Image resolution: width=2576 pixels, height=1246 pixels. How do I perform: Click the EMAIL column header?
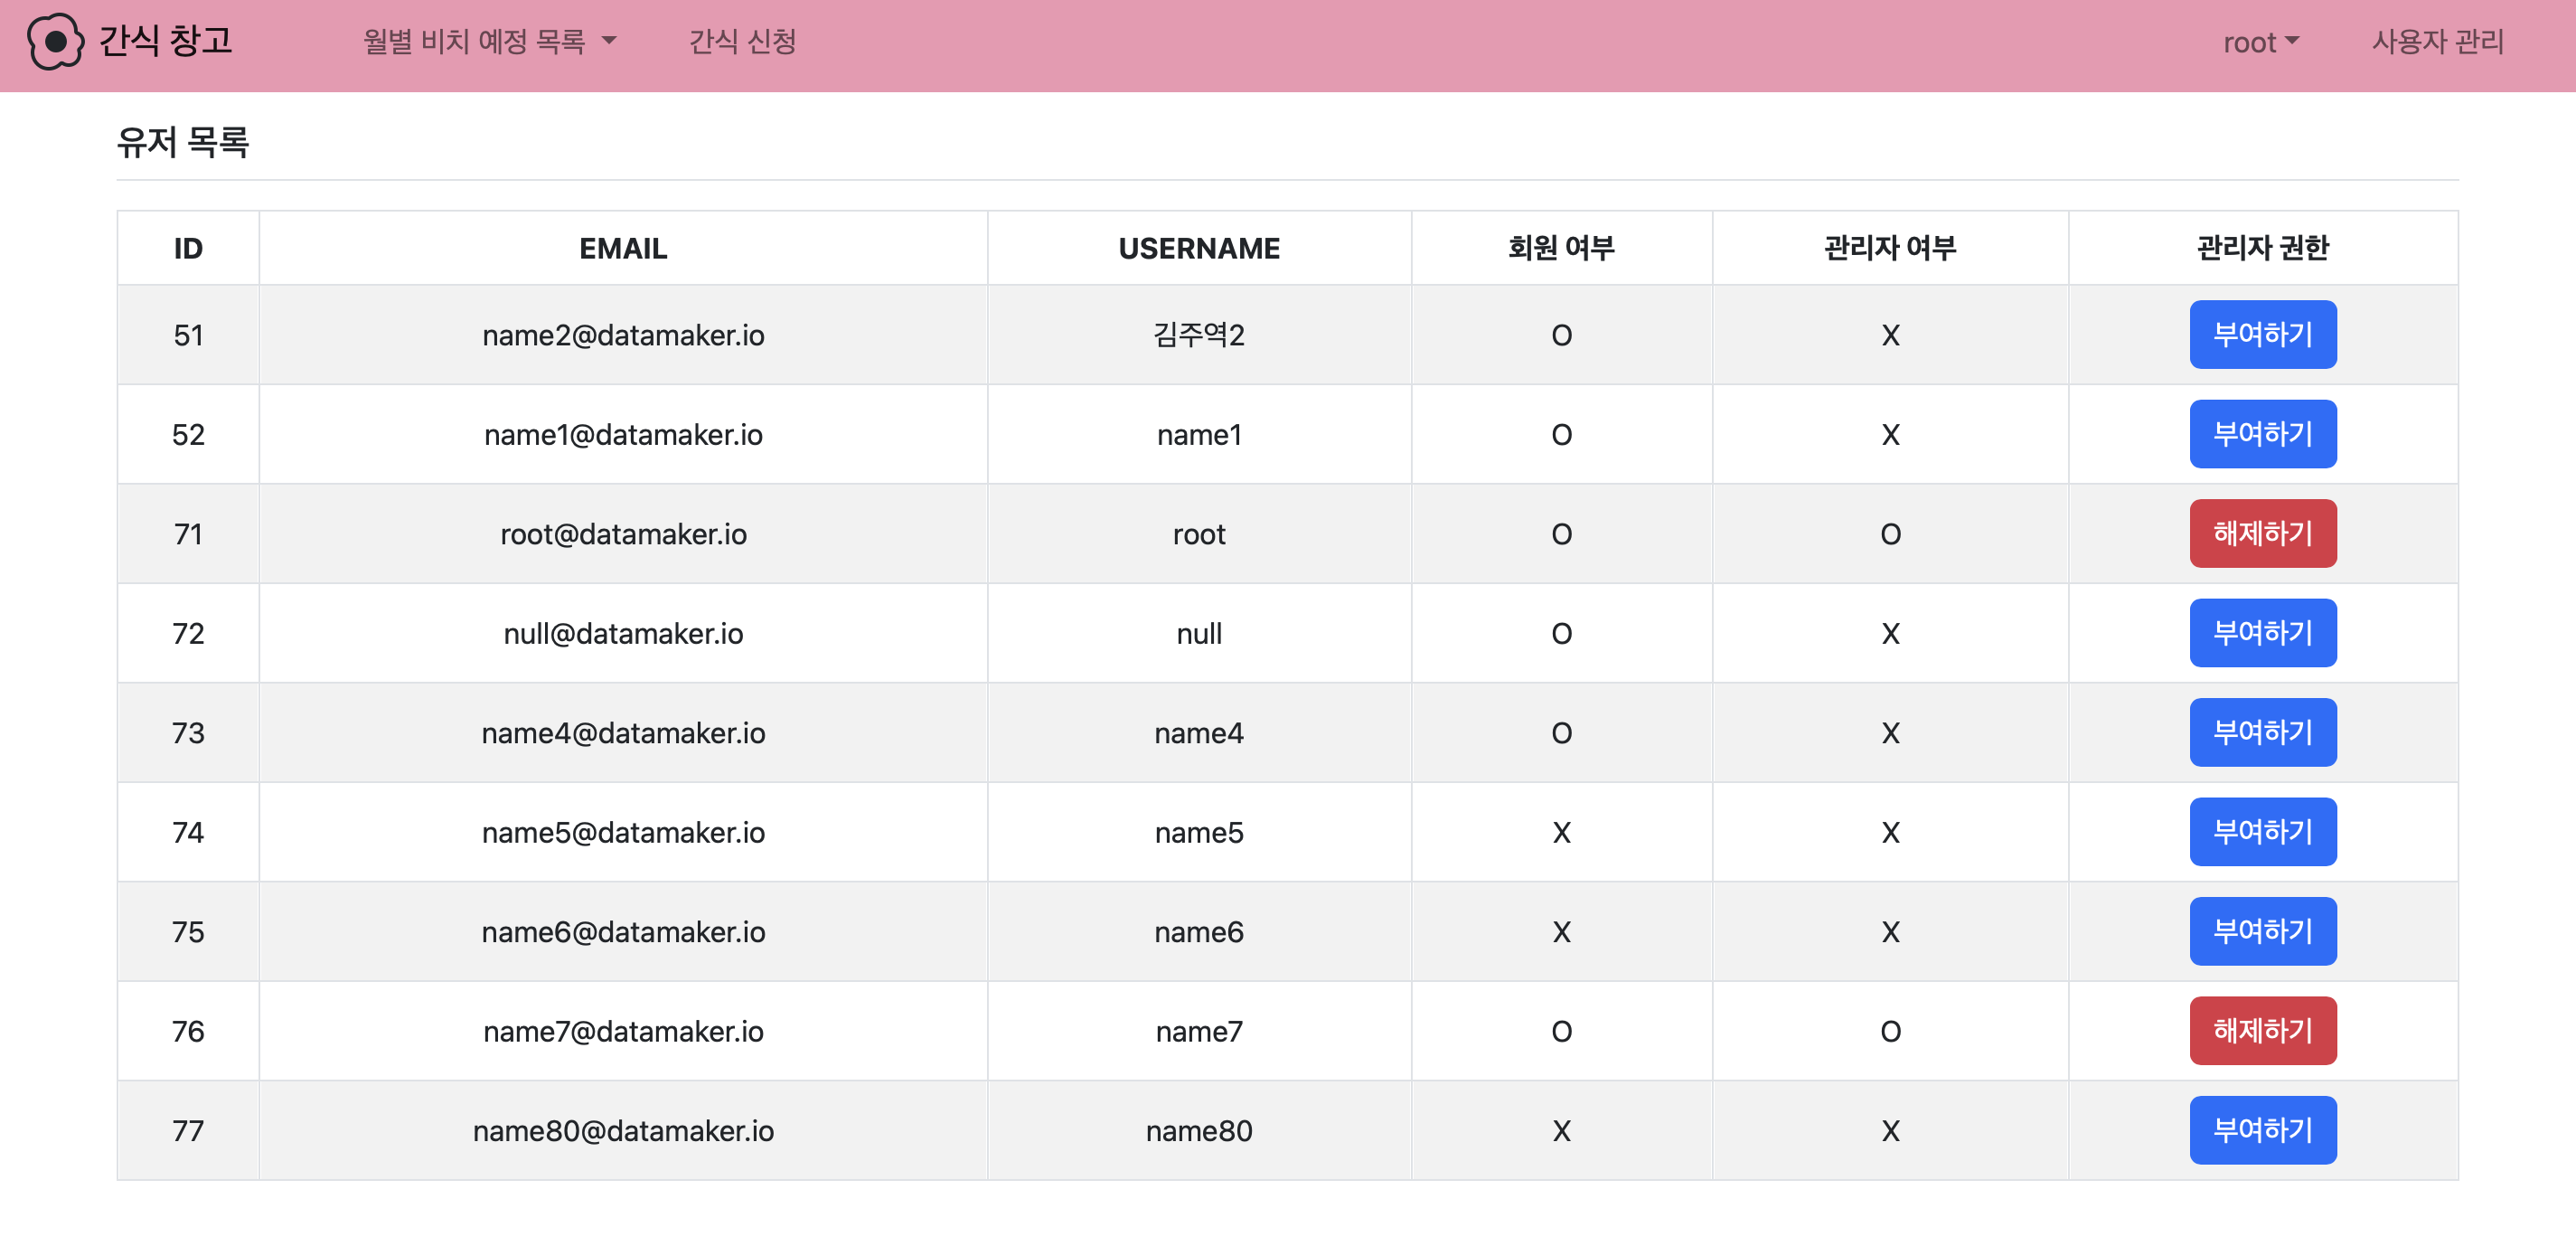[623, 248]
